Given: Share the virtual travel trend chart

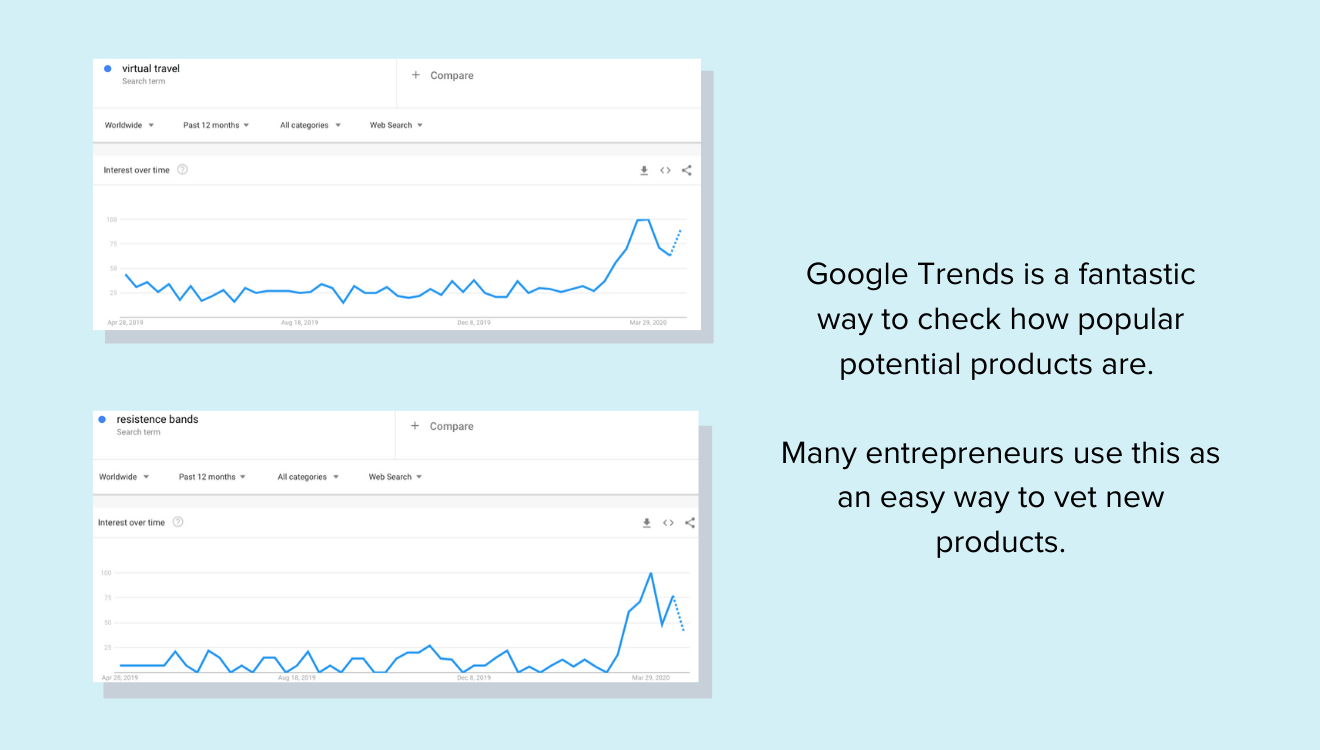Looking at the screenshot, I should coord(686,171).
